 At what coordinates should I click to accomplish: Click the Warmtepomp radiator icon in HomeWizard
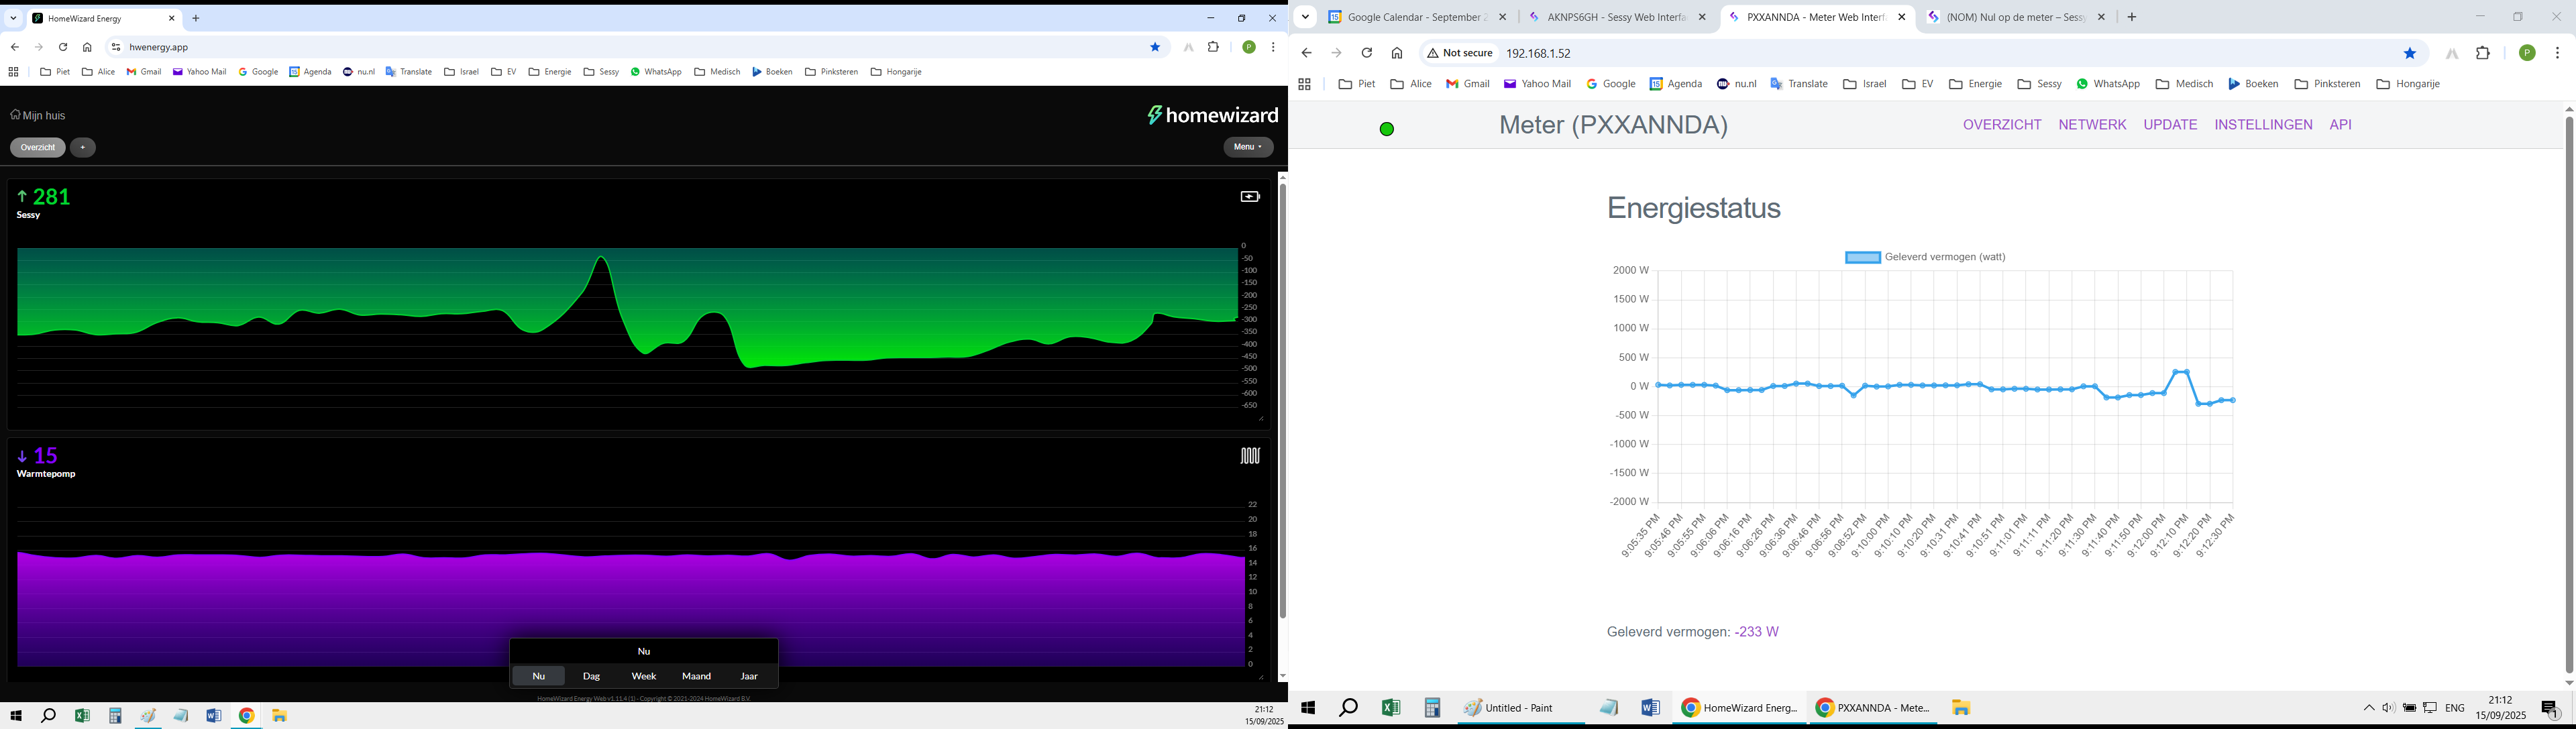tap(1250, 456)
